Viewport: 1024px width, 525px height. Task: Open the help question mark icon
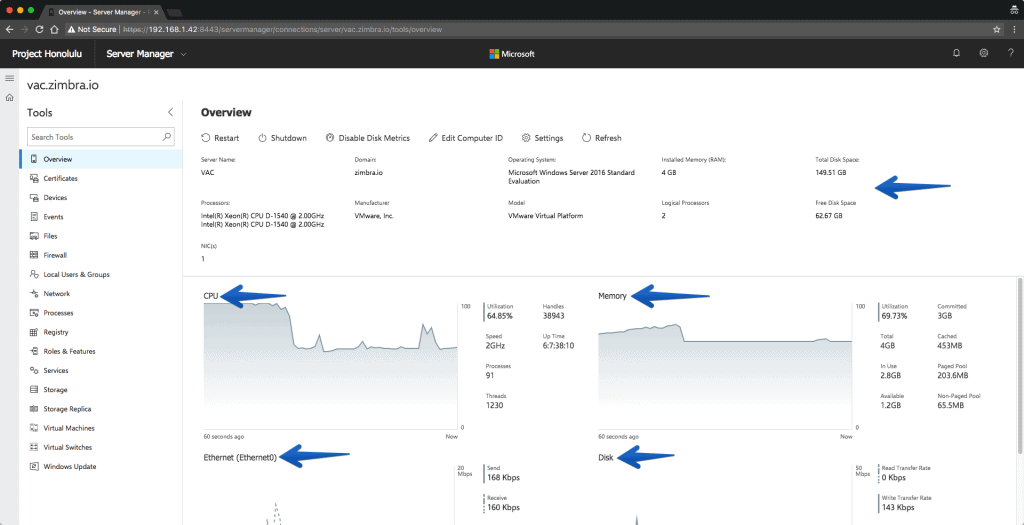(1010, 54)
